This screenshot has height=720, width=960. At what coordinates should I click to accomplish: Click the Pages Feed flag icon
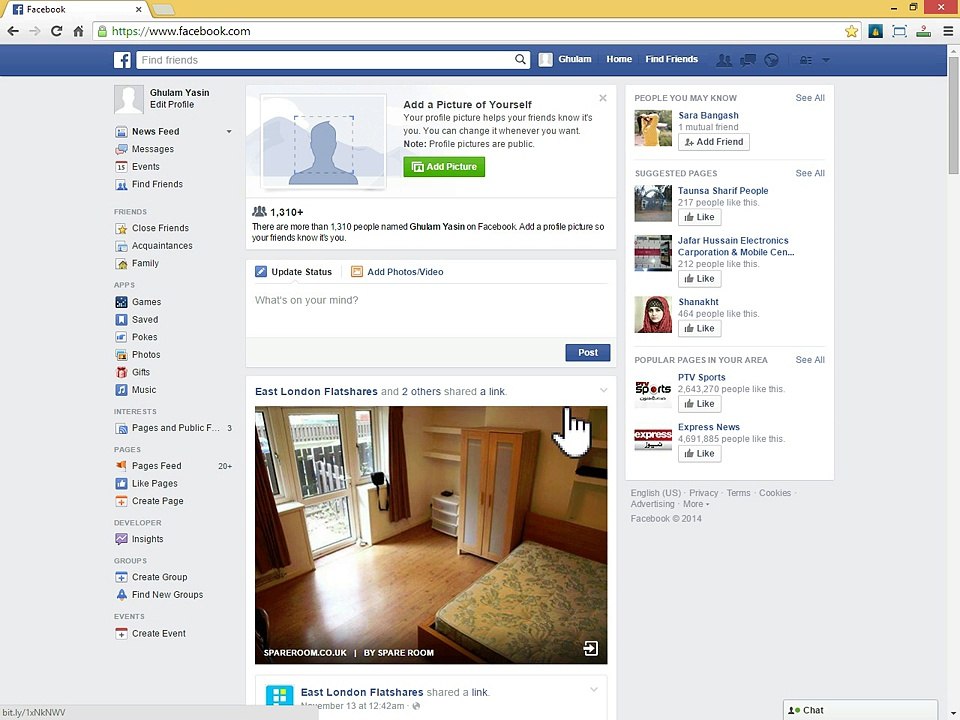(121, 466)
